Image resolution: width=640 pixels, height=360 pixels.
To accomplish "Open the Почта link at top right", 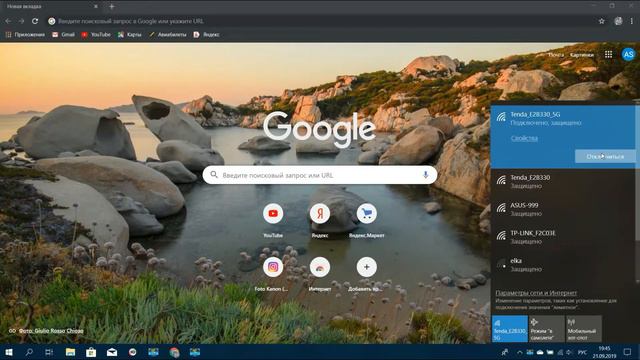I will pos(556,55).
